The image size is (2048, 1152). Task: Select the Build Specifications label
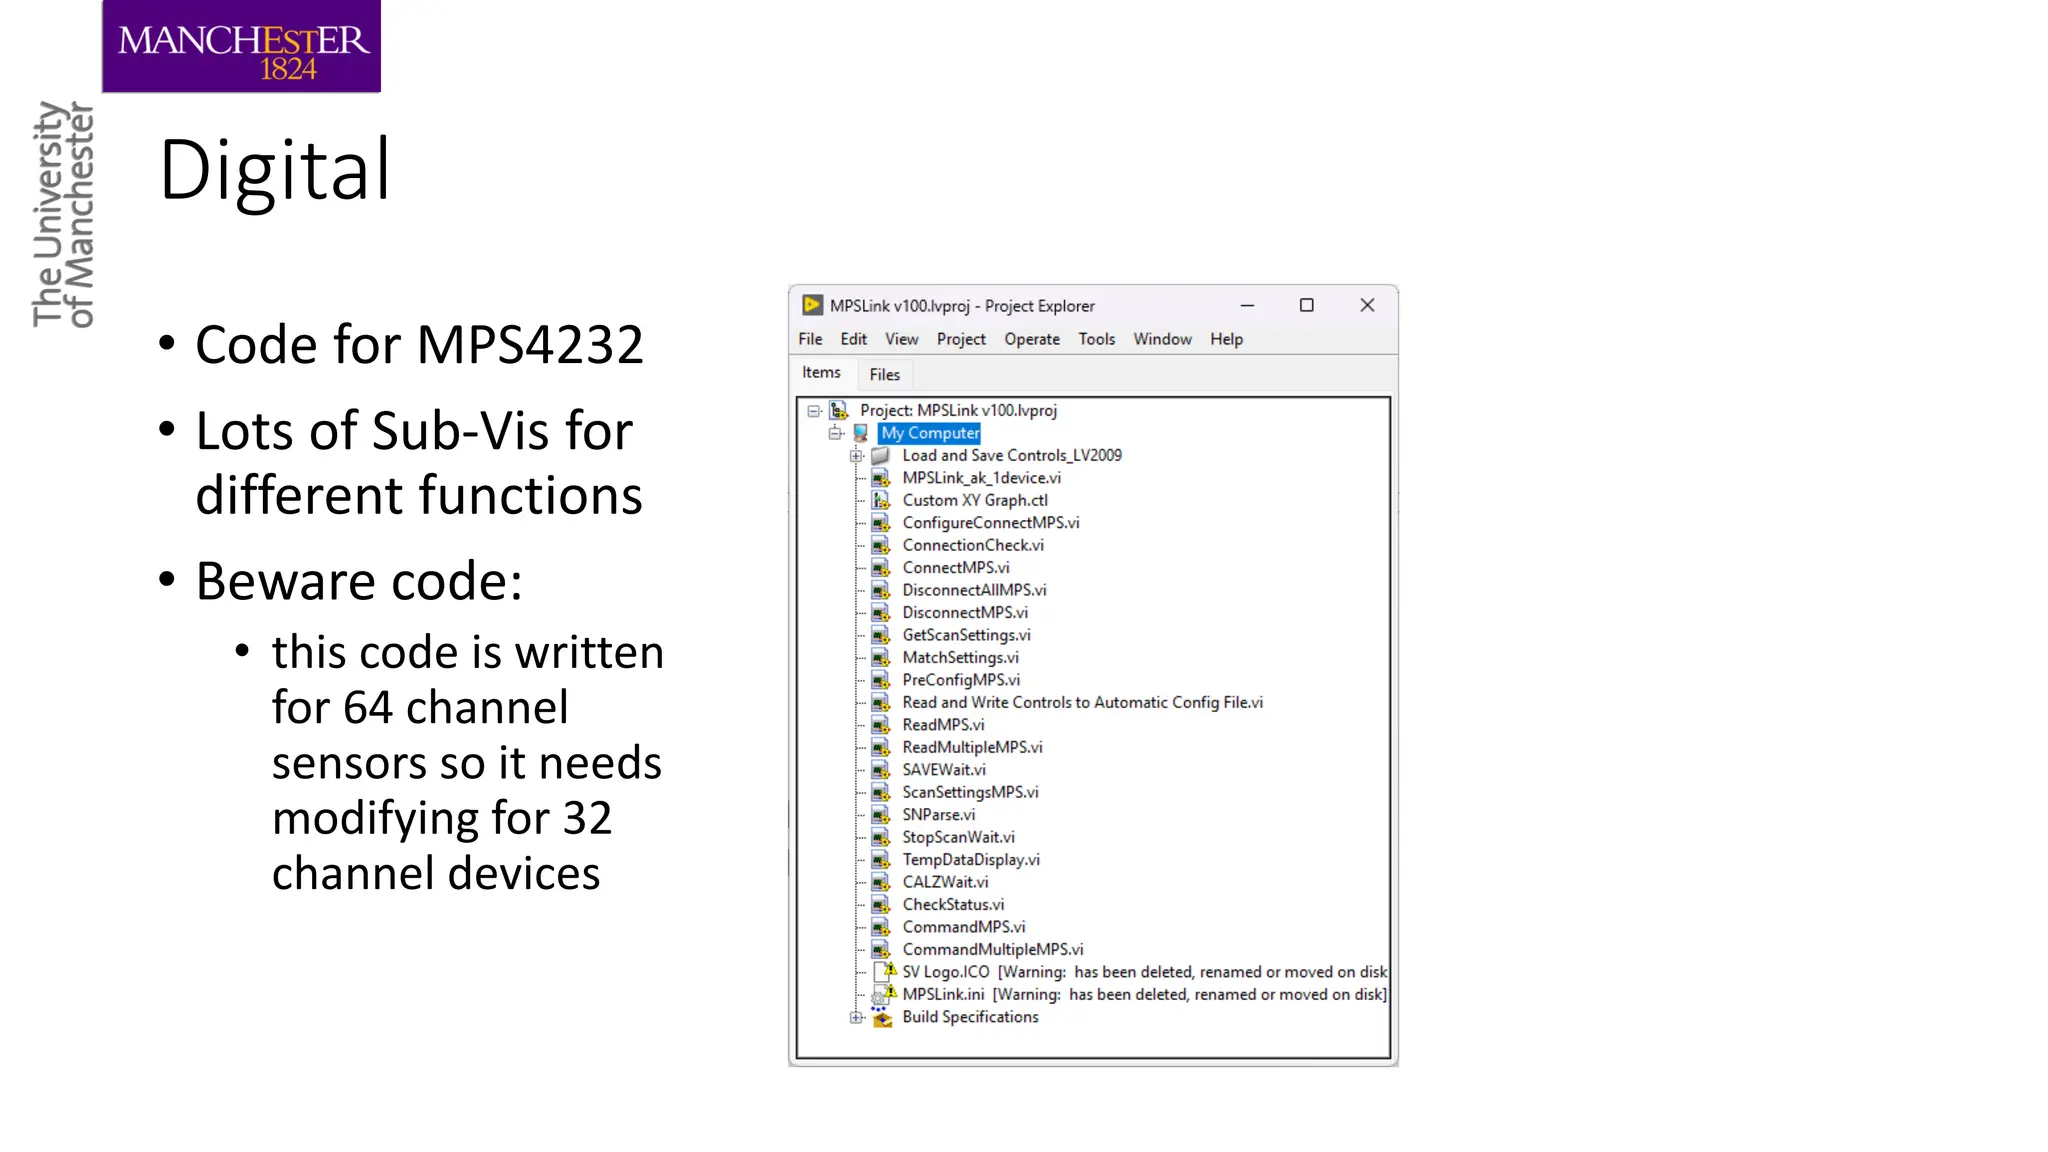(x=970, y=1017)
